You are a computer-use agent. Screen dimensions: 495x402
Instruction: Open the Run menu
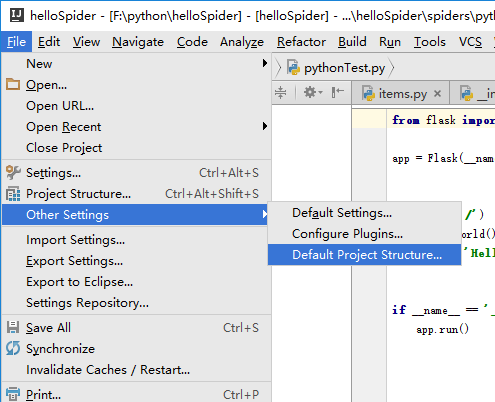pyautogui.click(x=390, y=42)
